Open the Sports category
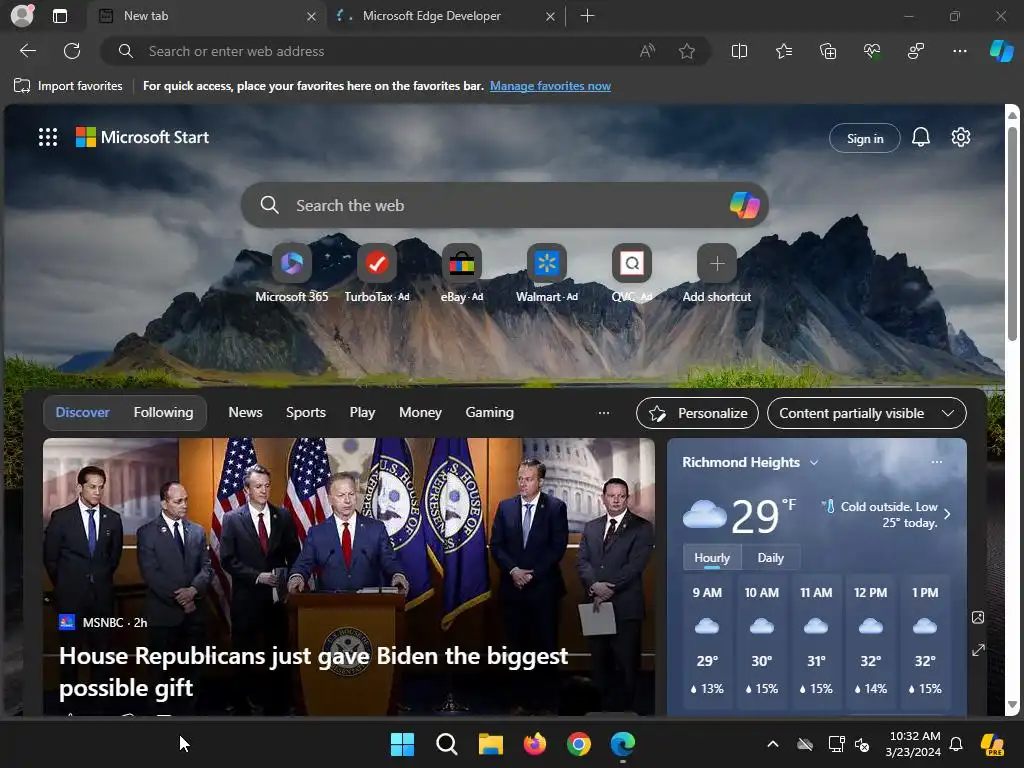The width and height of the screenshot is (1024, 768). tap(306, 412)
